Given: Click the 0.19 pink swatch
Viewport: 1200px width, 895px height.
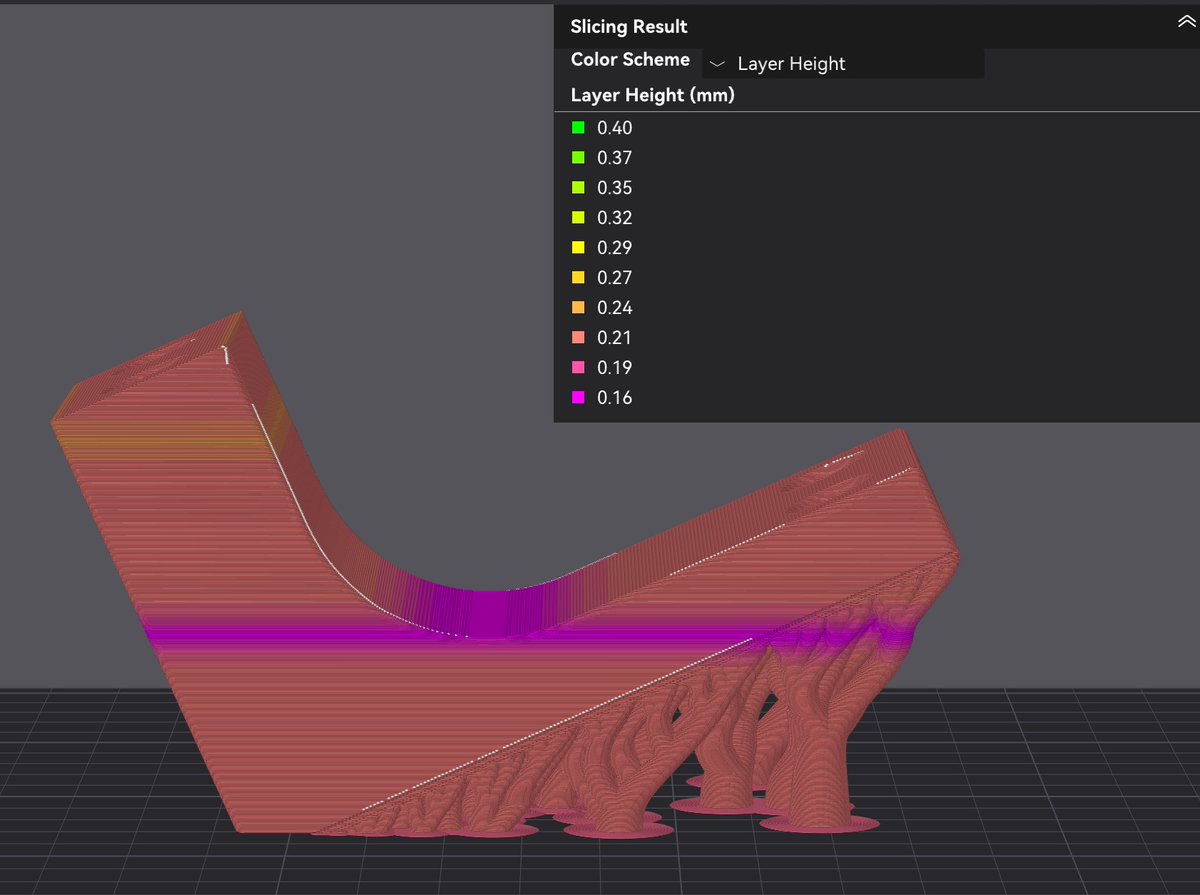Looking at the screenshot, I should click(x=578, y=367).
